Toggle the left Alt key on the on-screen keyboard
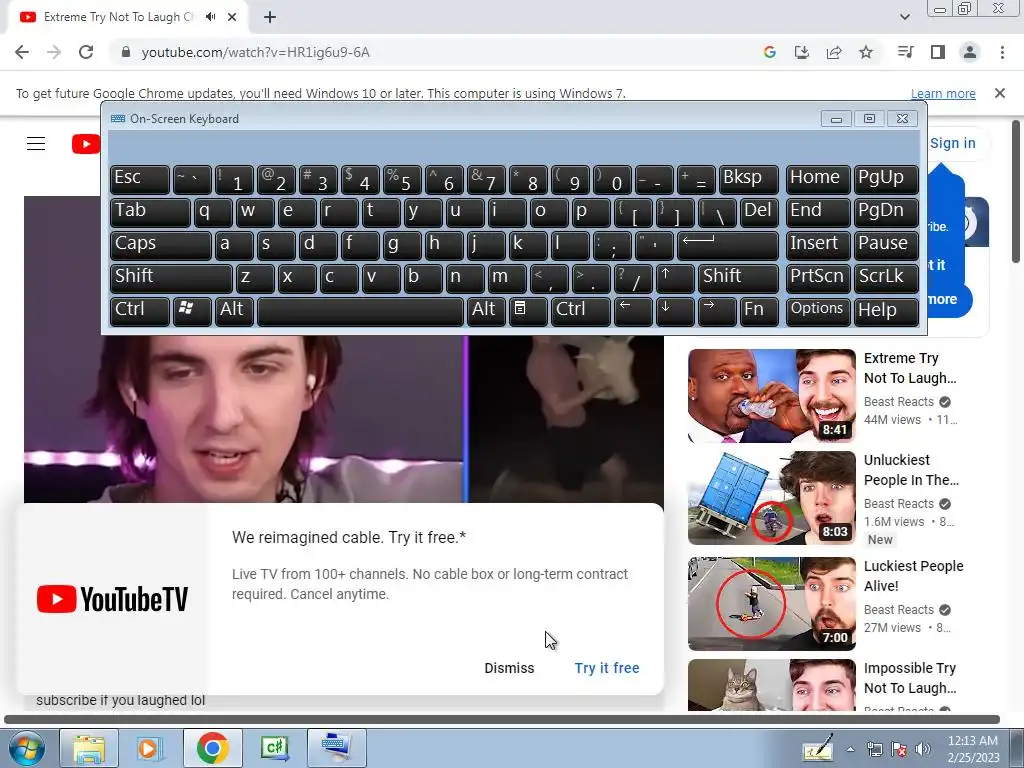The height and width of the screenshot is (768, 1024). pyautogui.click(x=234, y=311)
